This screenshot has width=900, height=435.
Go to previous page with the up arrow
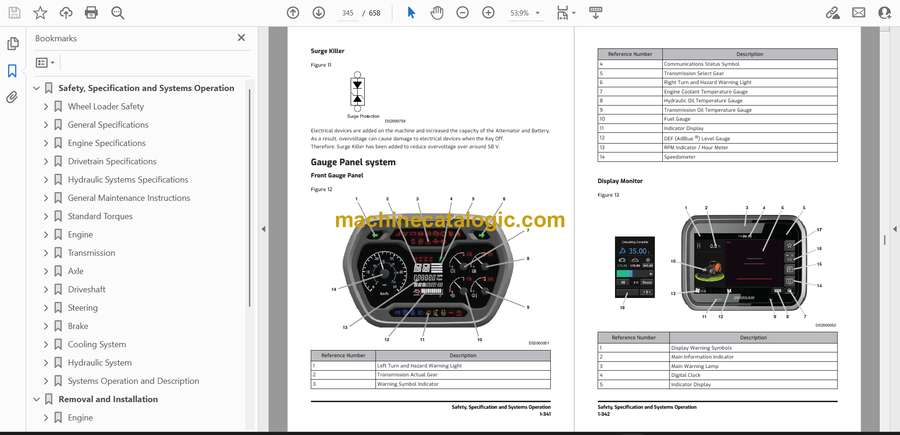[293, 13]
